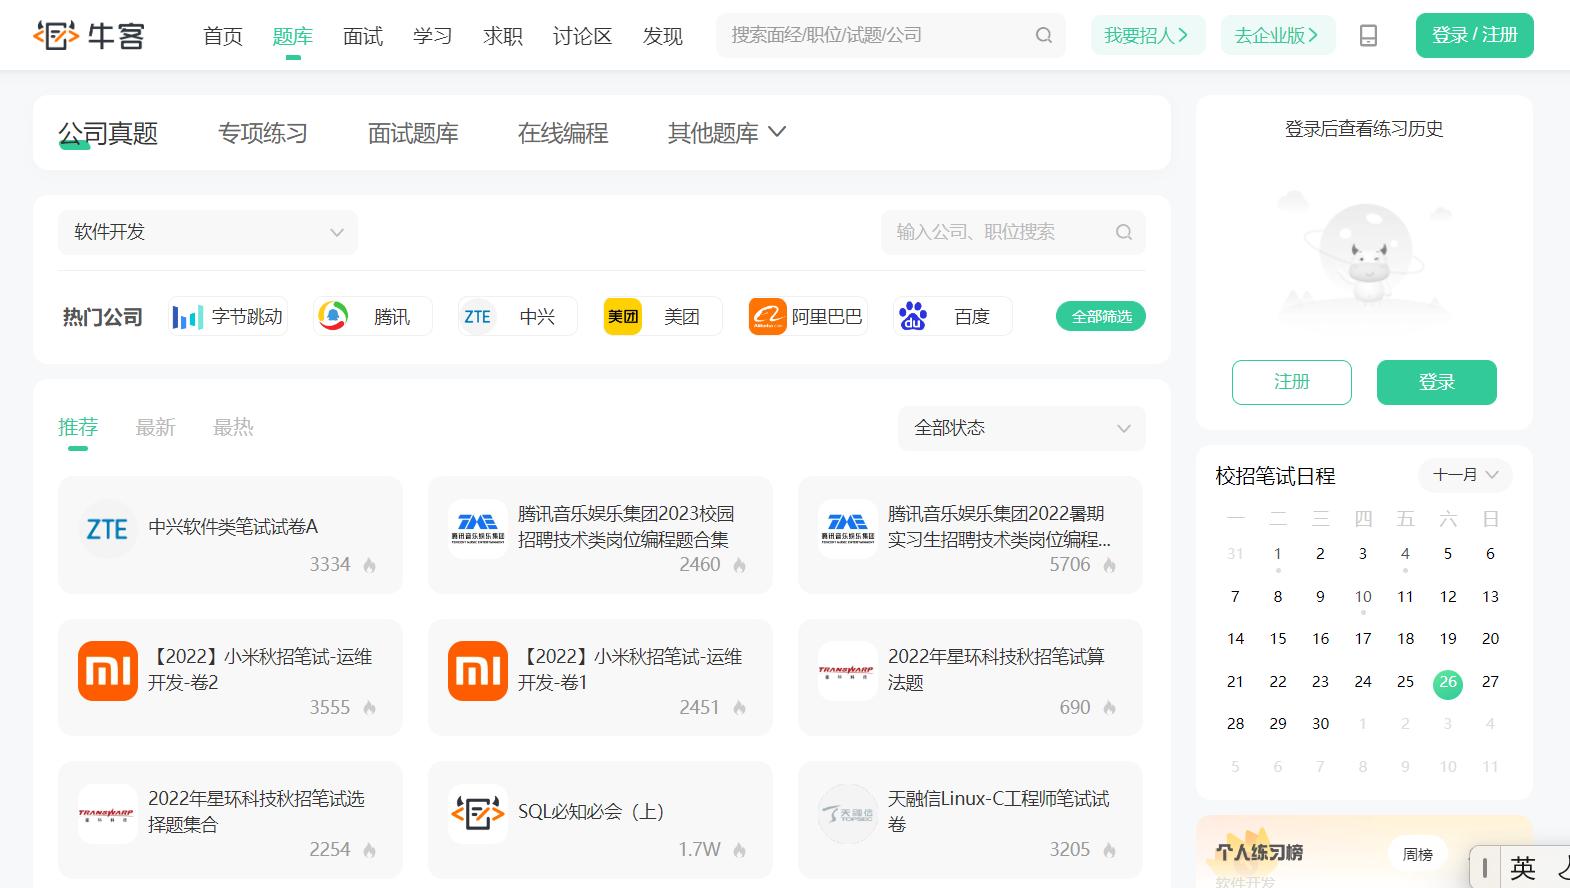Click the Meituan yellow logo

623,316
